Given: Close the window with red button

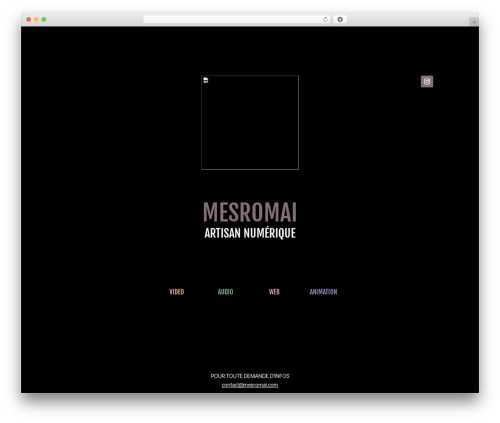Looking at the screenshot, I should point(29,19).
